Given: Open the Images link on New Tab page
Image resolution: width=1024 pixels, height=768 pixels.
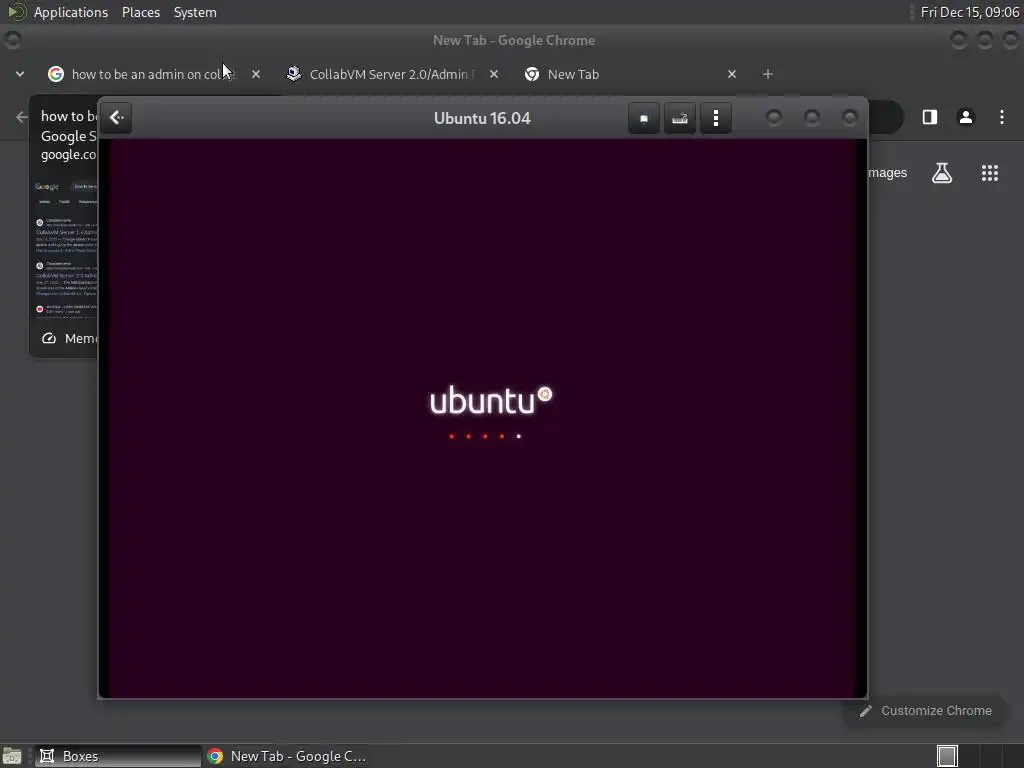Looking at the screenshot, I should [x=887, y=173].
